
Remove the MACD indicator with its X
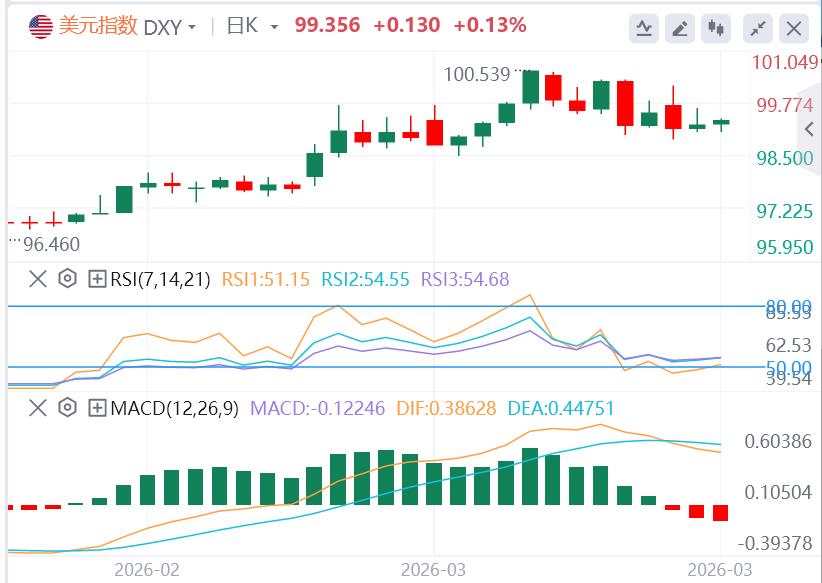tap(38, 408)
